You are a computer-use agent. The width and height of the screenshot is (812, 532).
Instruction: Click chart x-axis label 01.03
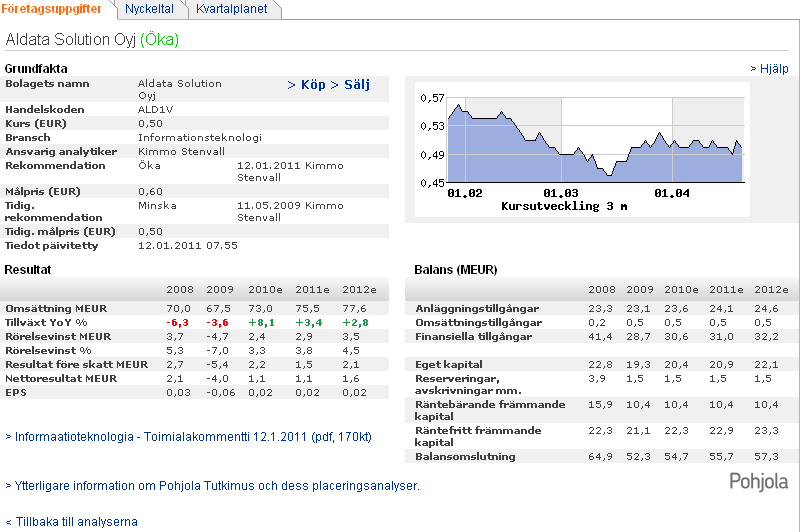(x=560, y=193)
